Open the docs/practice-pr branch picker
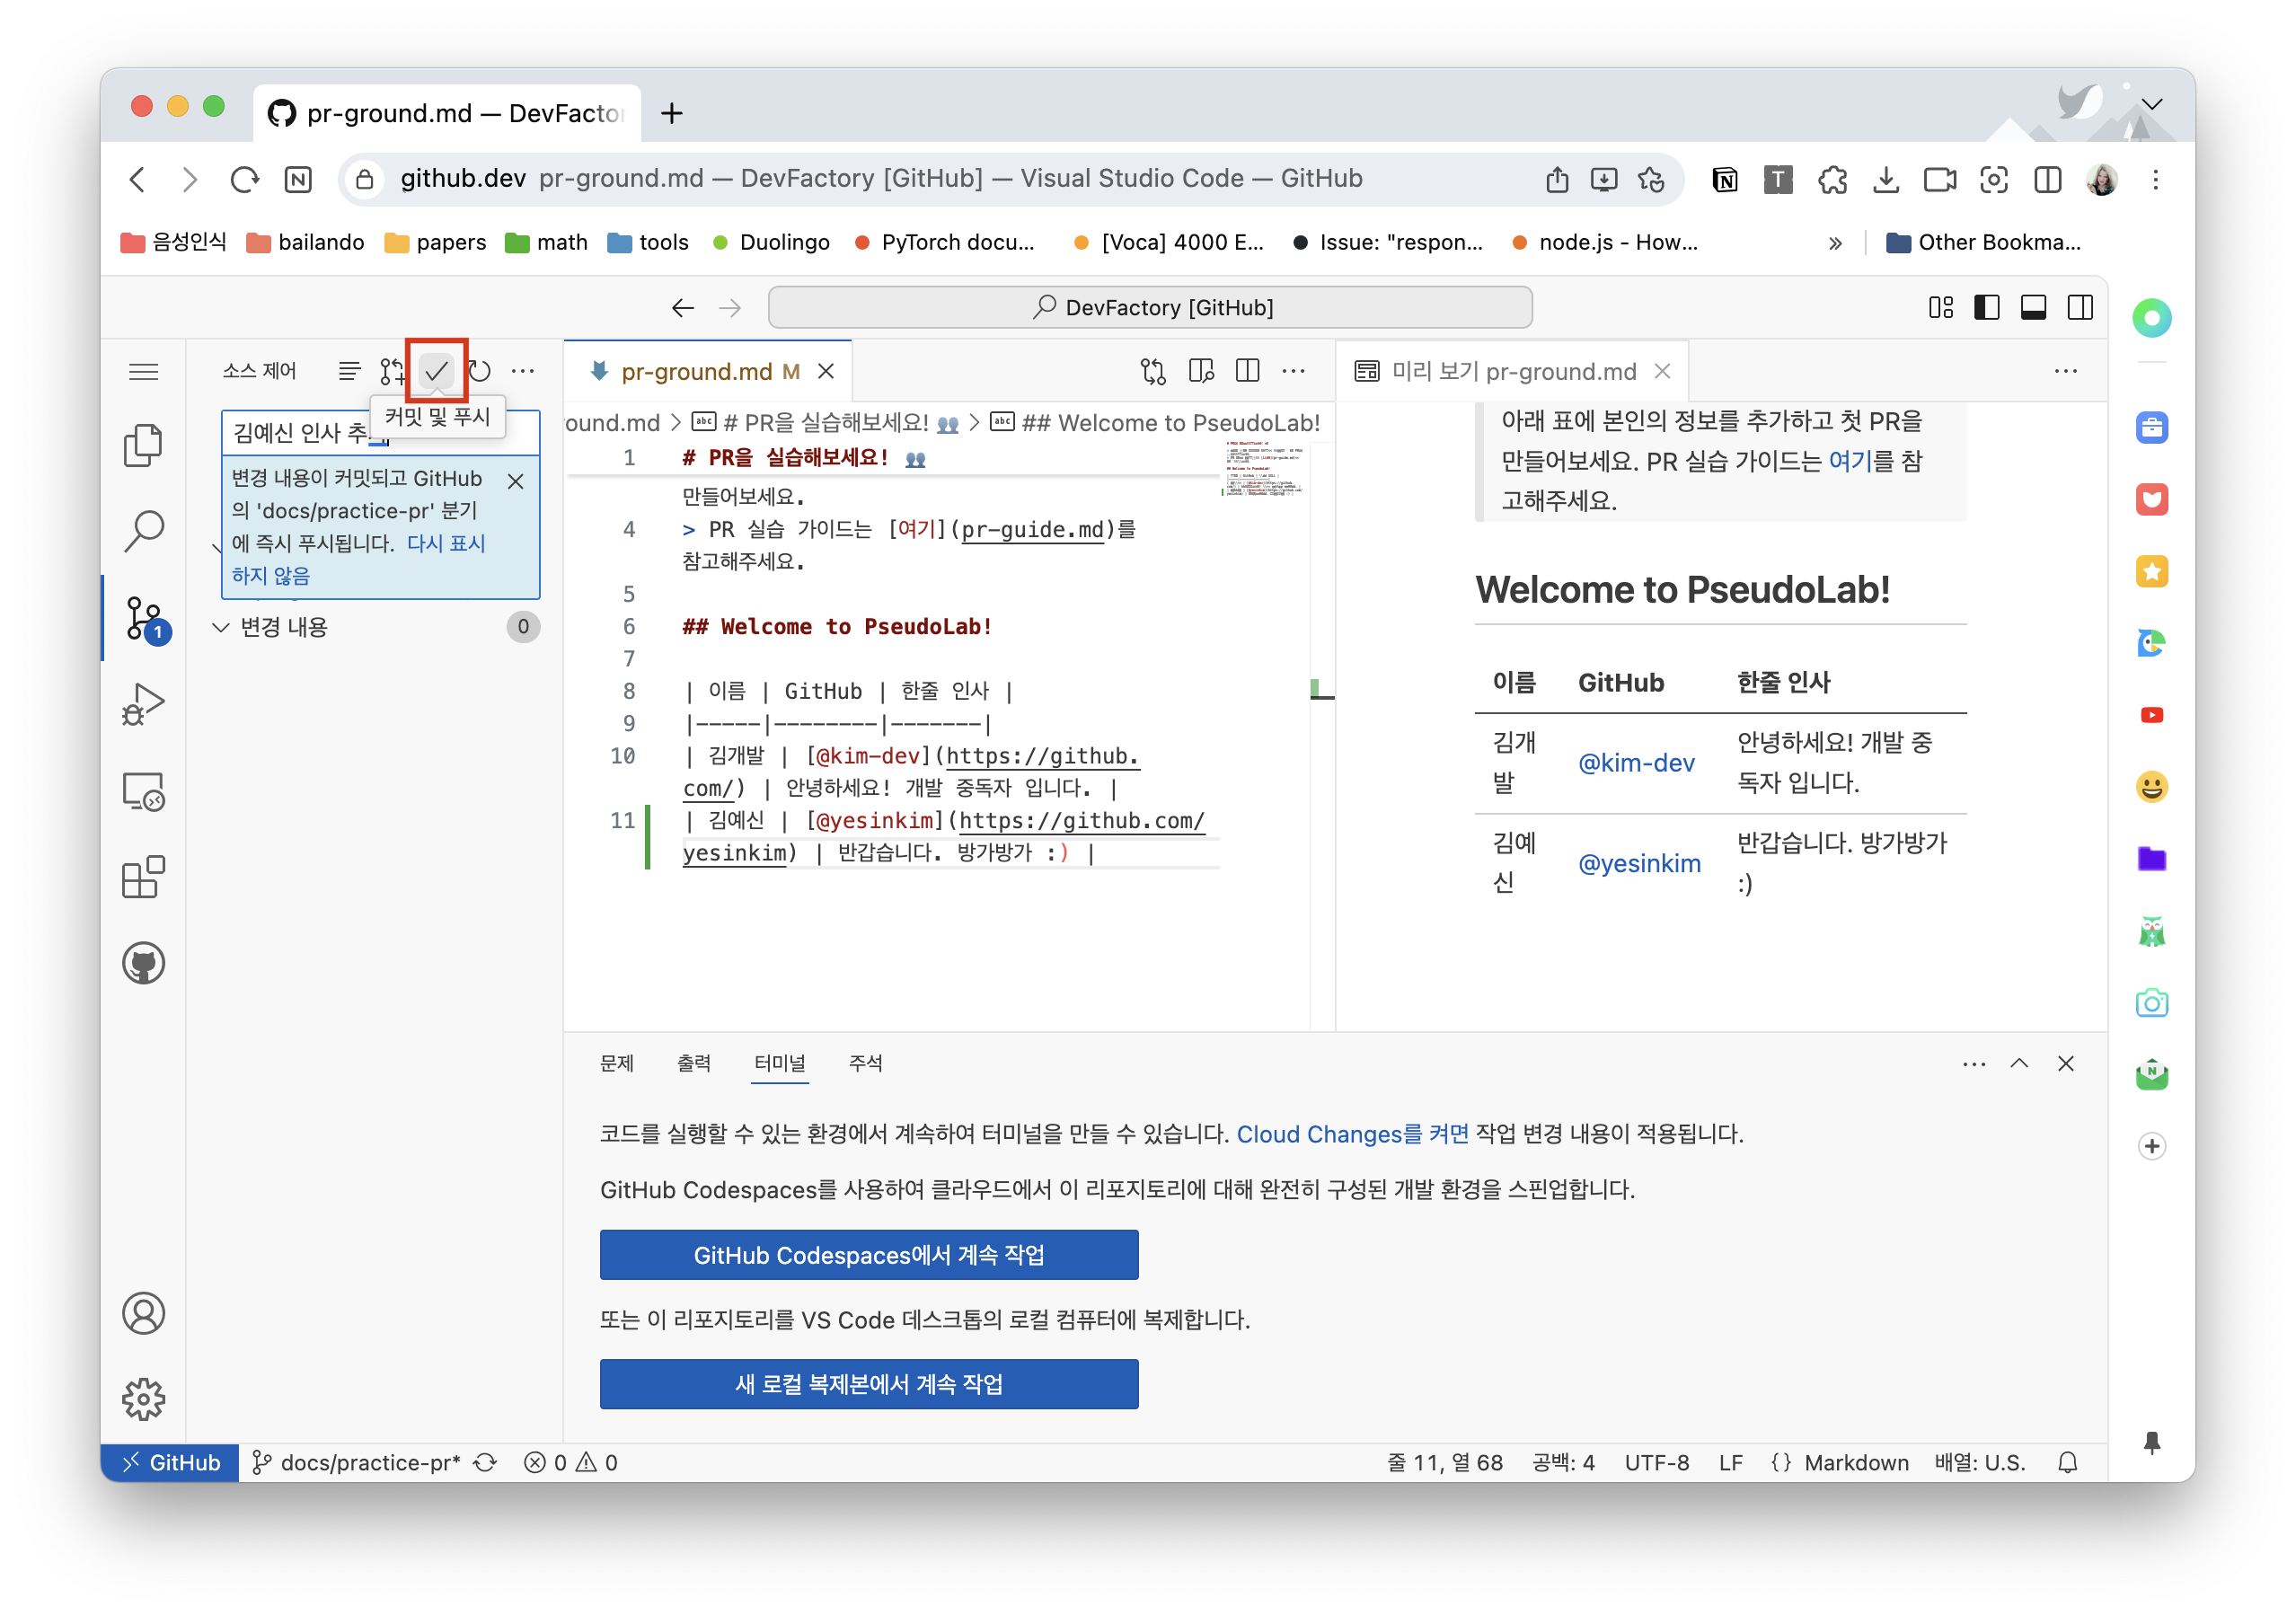Viewport: 2296px width, 1615px height. coord(356,1462)
